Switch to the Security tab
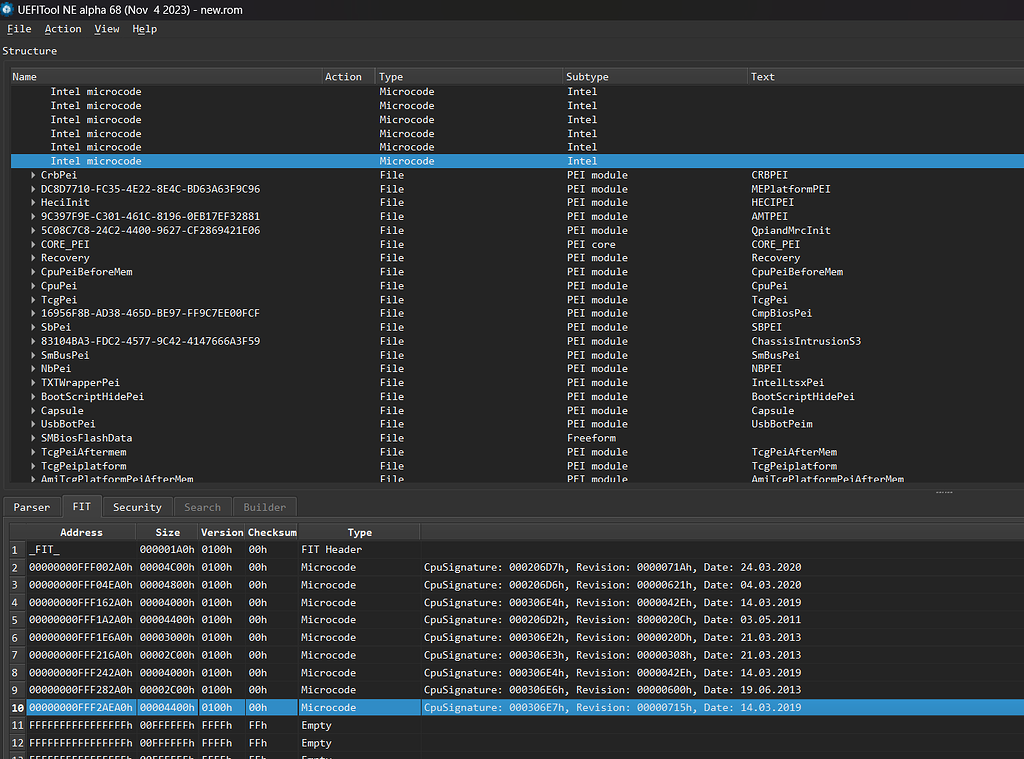This screenshot has width=1024, height=759. click(137, 507)
